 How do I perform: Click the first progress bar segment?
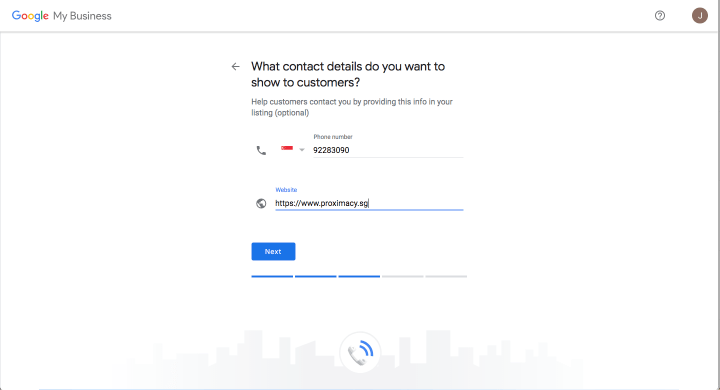click(x=272, y=277)
